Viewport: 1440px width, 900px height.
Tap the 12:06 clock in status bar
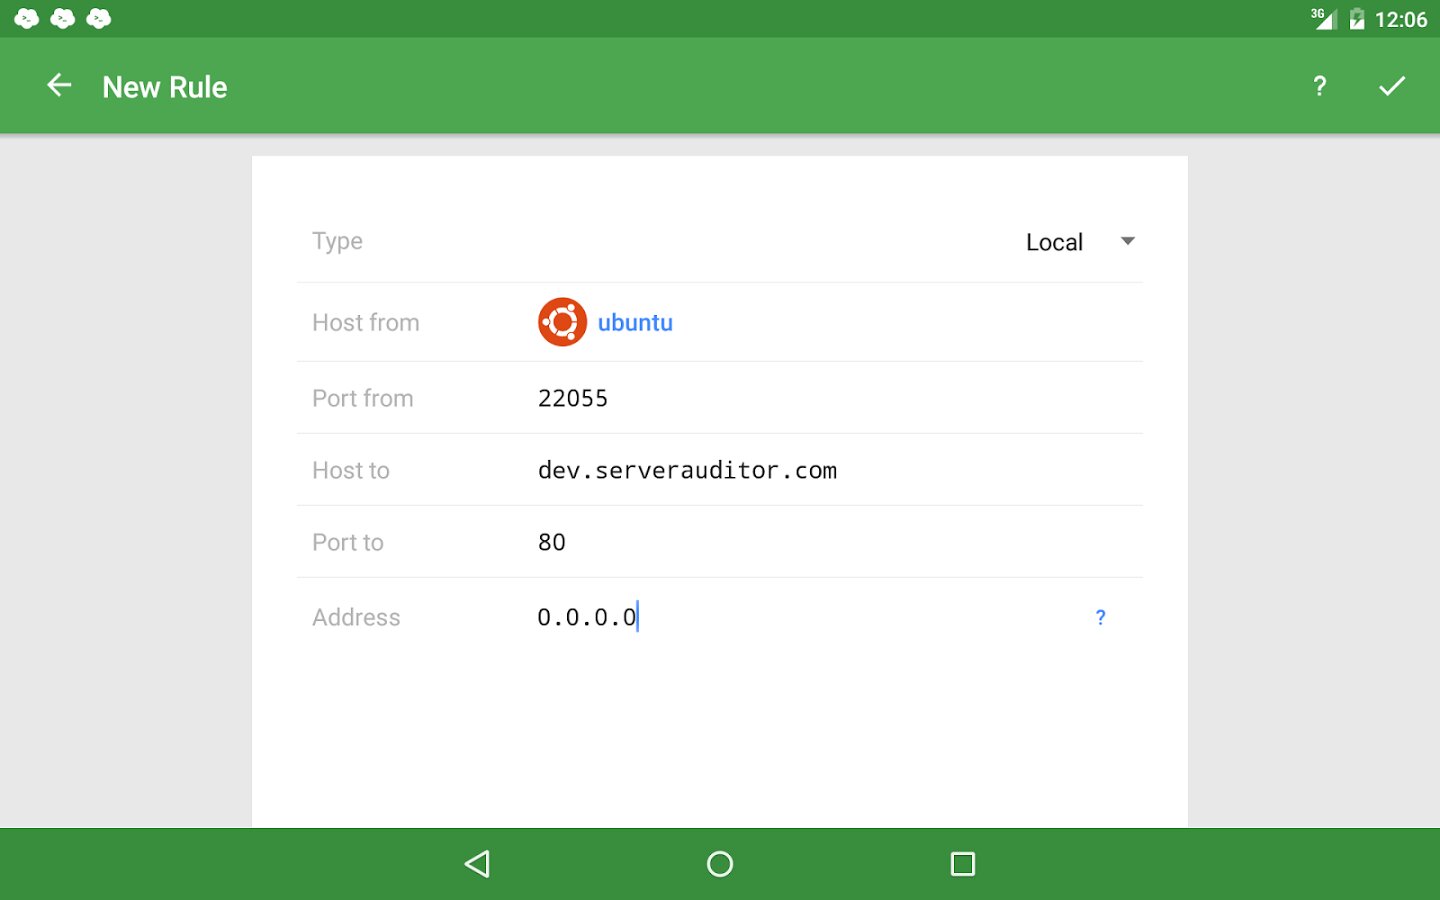[1400, 19]
